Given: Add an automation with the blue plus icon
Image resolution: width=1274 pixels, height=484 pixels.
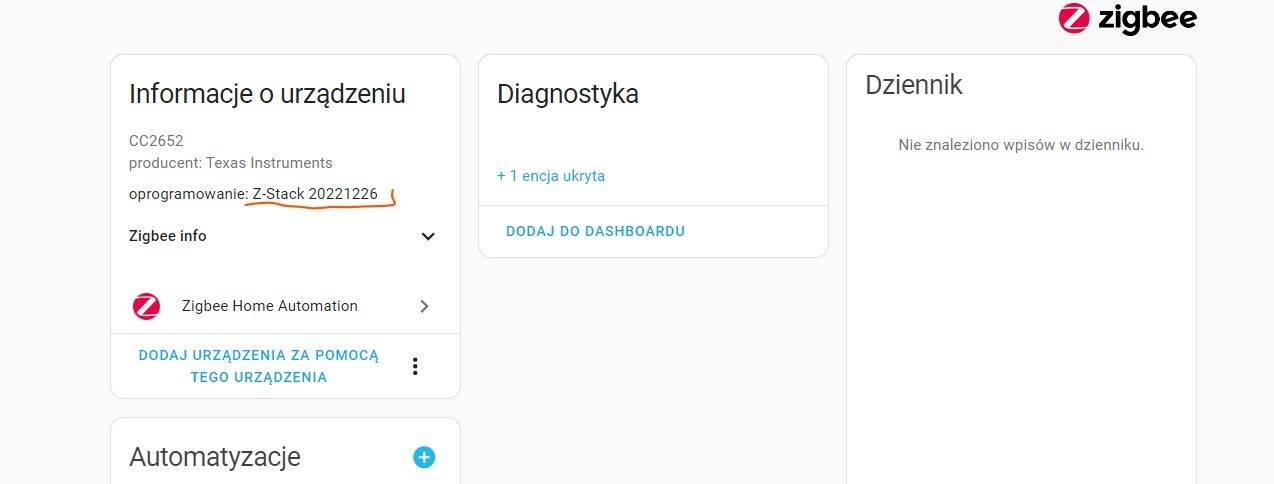Looking at the screenshot, I should 424,457.
